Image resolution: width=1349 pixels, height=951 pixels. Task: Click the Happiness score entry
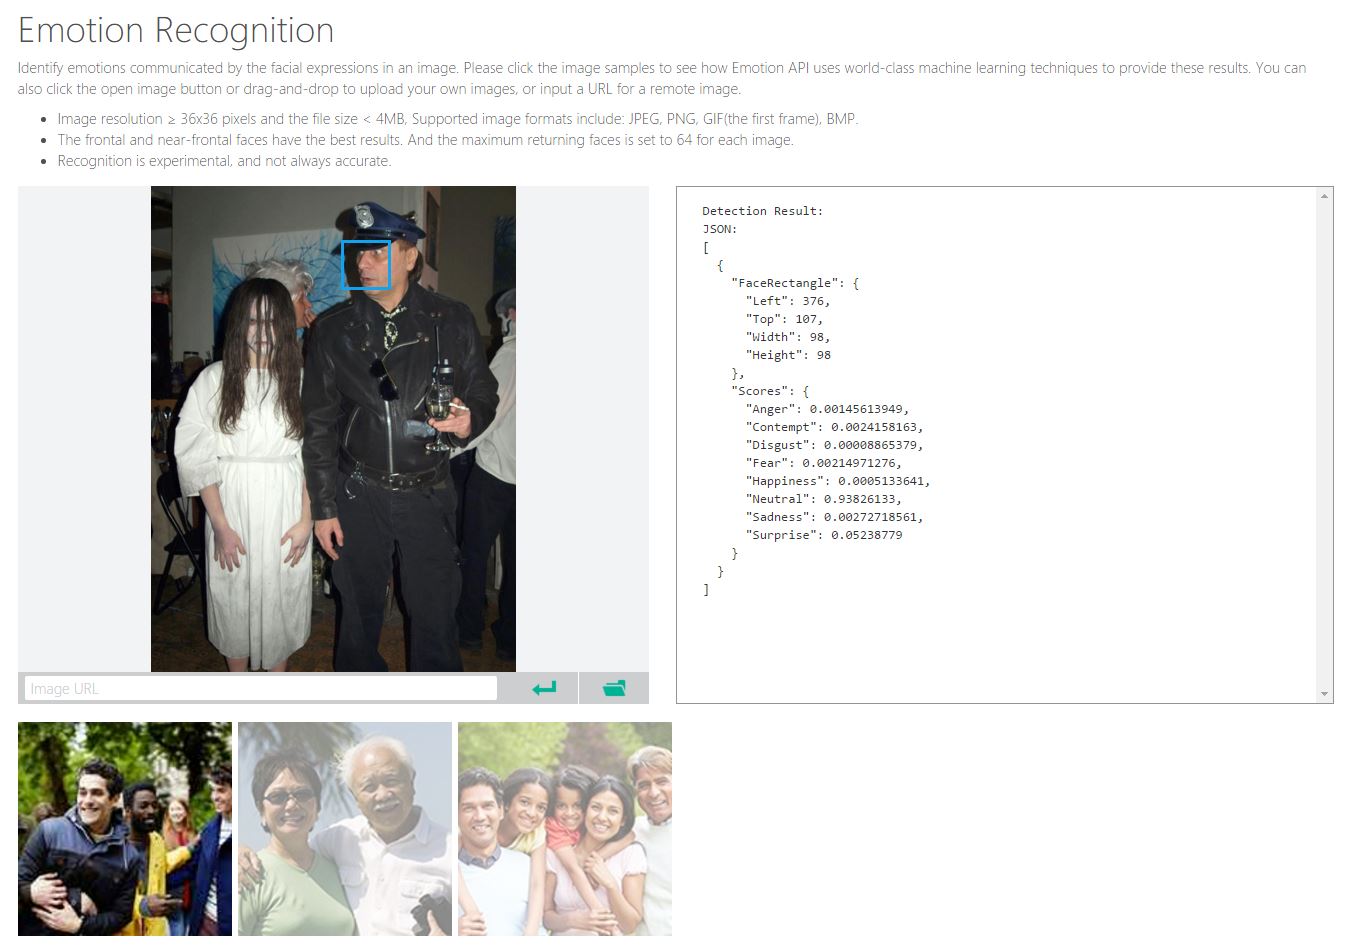coord(837,481)
